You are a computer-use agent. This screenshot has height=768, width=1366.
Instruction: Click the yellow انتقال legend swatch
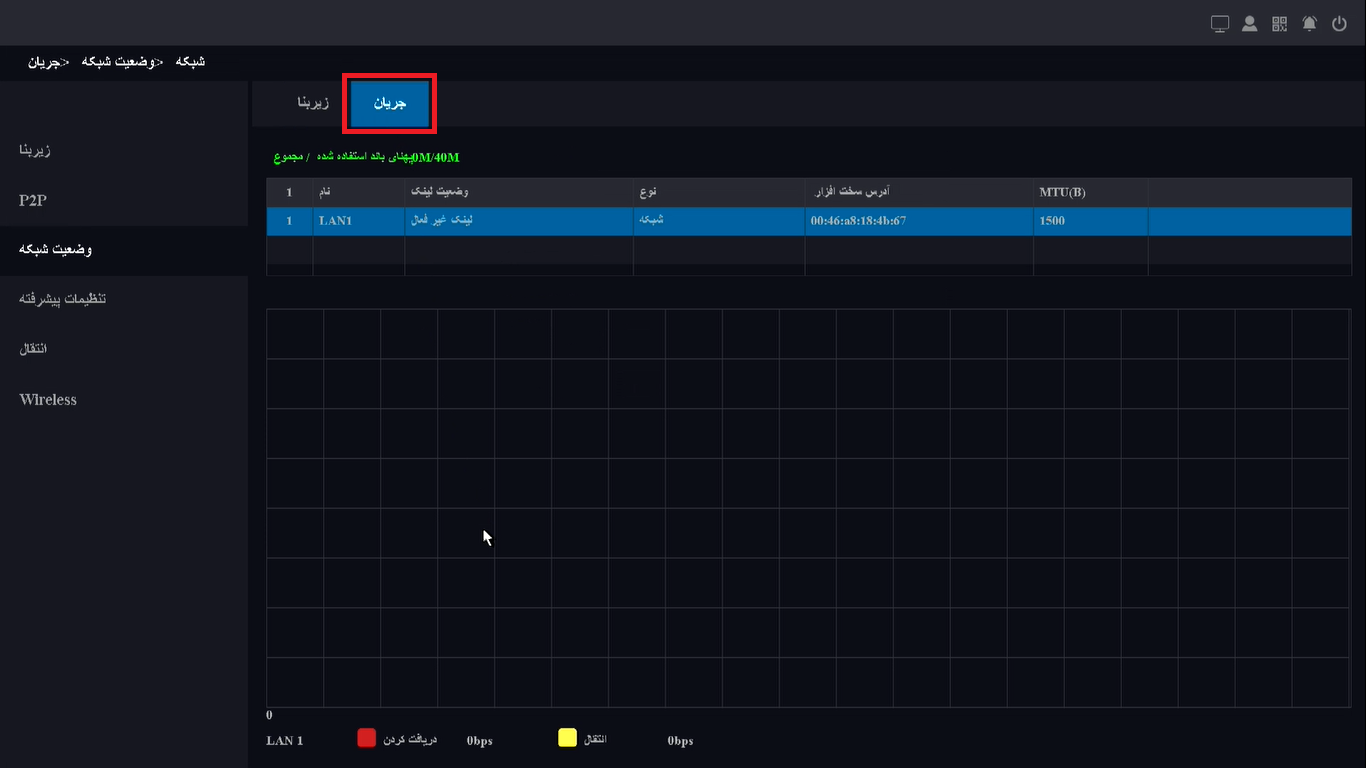click(x=567, y=738)
